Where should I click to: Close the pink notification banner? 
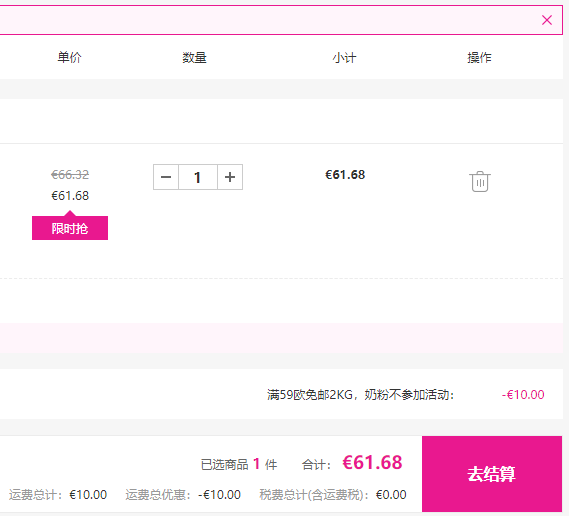547,20
